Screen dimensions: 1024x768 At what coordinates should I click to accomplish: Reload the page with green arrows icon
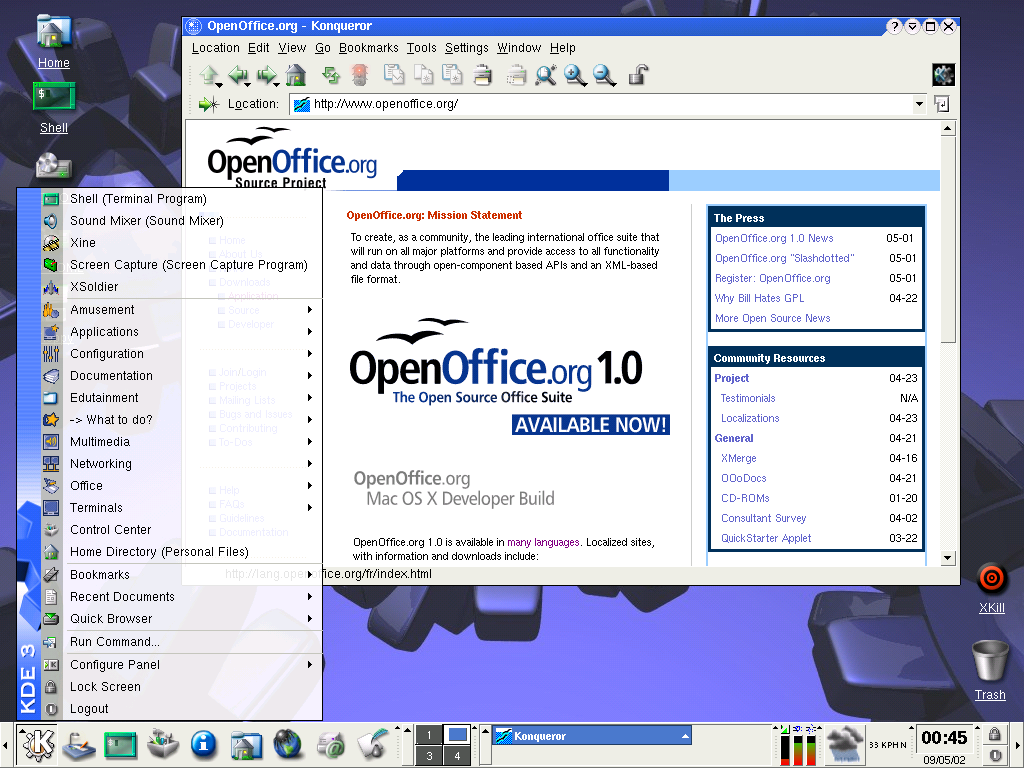[x=331, y=75]
